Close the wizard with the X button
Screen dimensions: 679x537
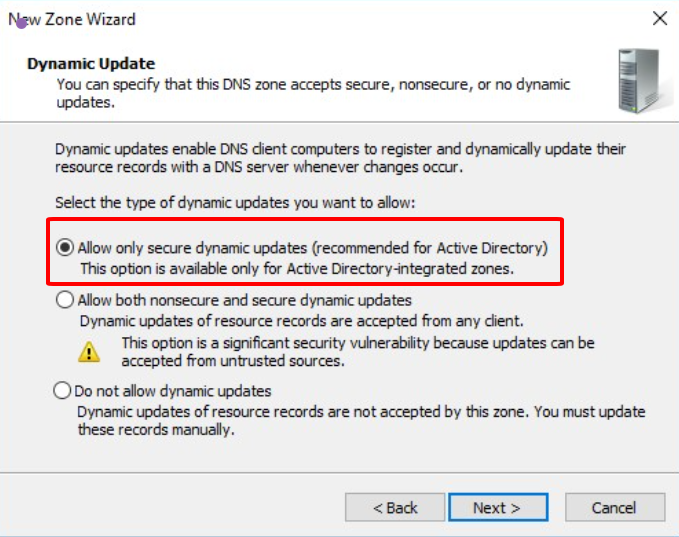coord(659,19)
